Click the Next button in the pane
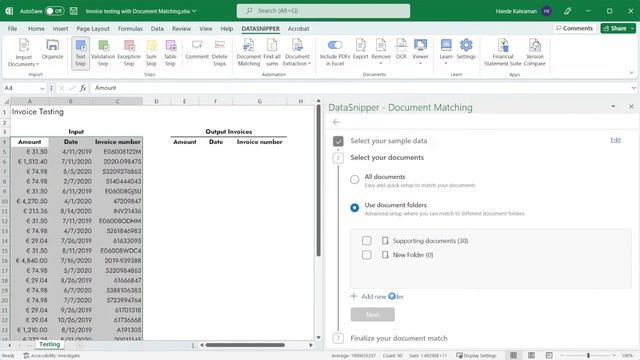This screenshot has width=640, height=360. pos(373,314)
